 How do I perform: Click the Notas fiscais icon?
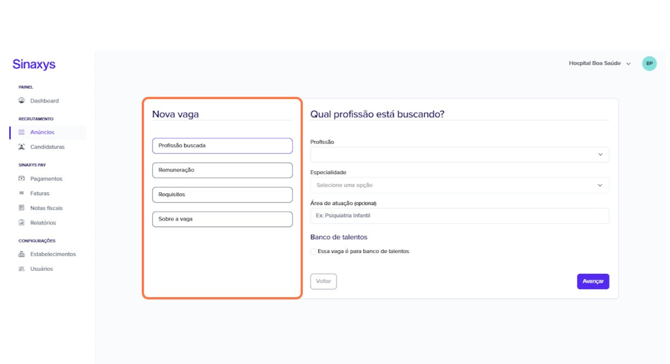[x=21, y=208]
